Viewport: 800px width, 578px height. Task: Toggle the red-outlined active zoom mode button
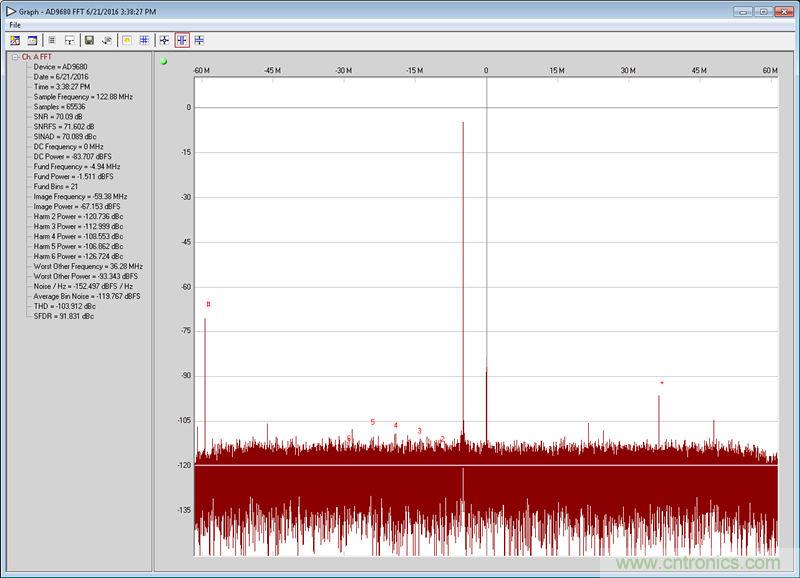click(181, 40)
